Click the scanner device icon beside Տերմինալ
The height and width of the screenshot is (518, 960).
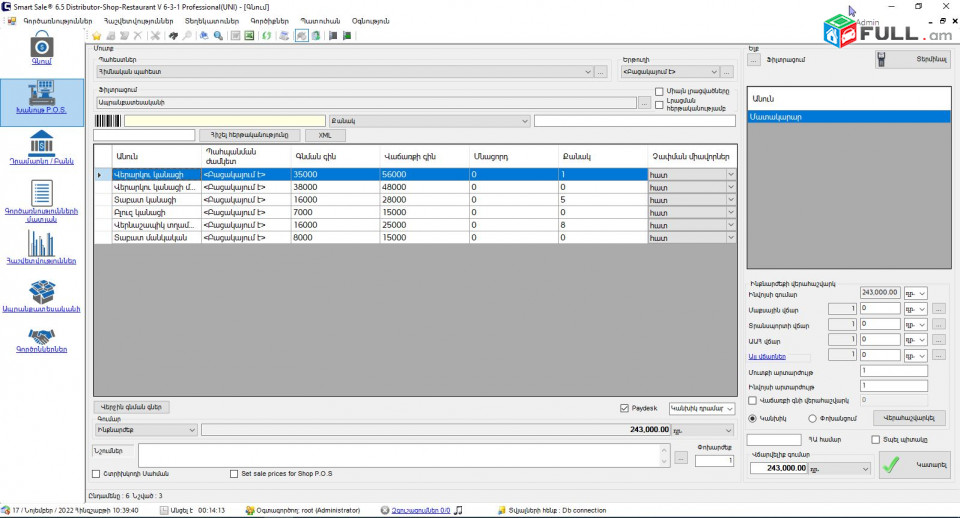881,59
